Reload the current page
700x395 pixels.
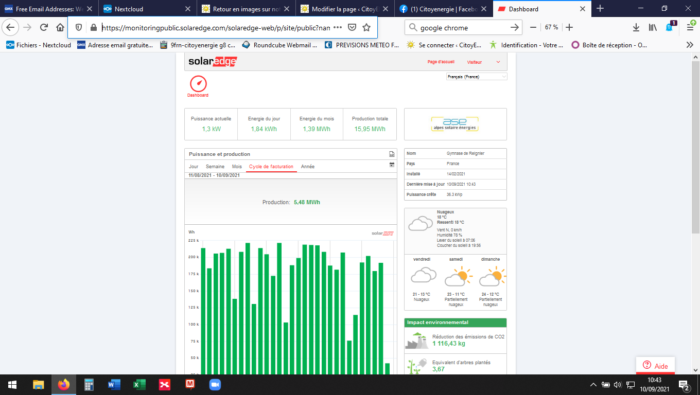(x=43, y=27)
